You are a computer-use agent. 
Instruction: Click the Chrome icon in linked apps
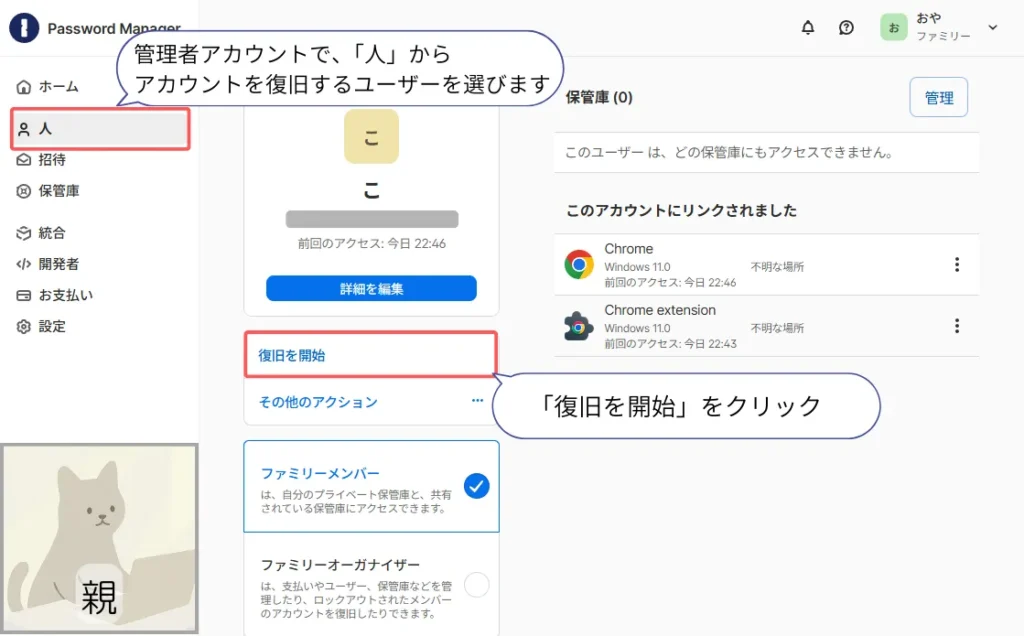click(578, 264)
